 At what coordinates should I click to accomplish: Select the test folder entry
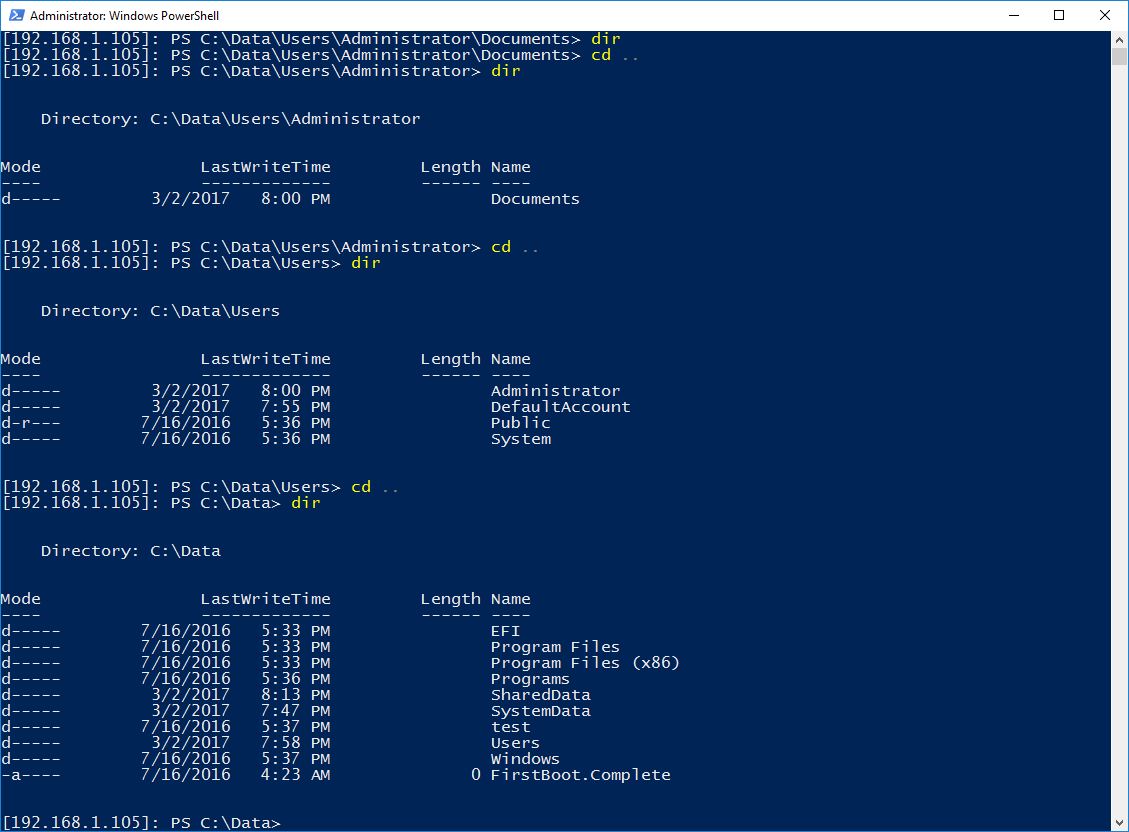point(510,727)
